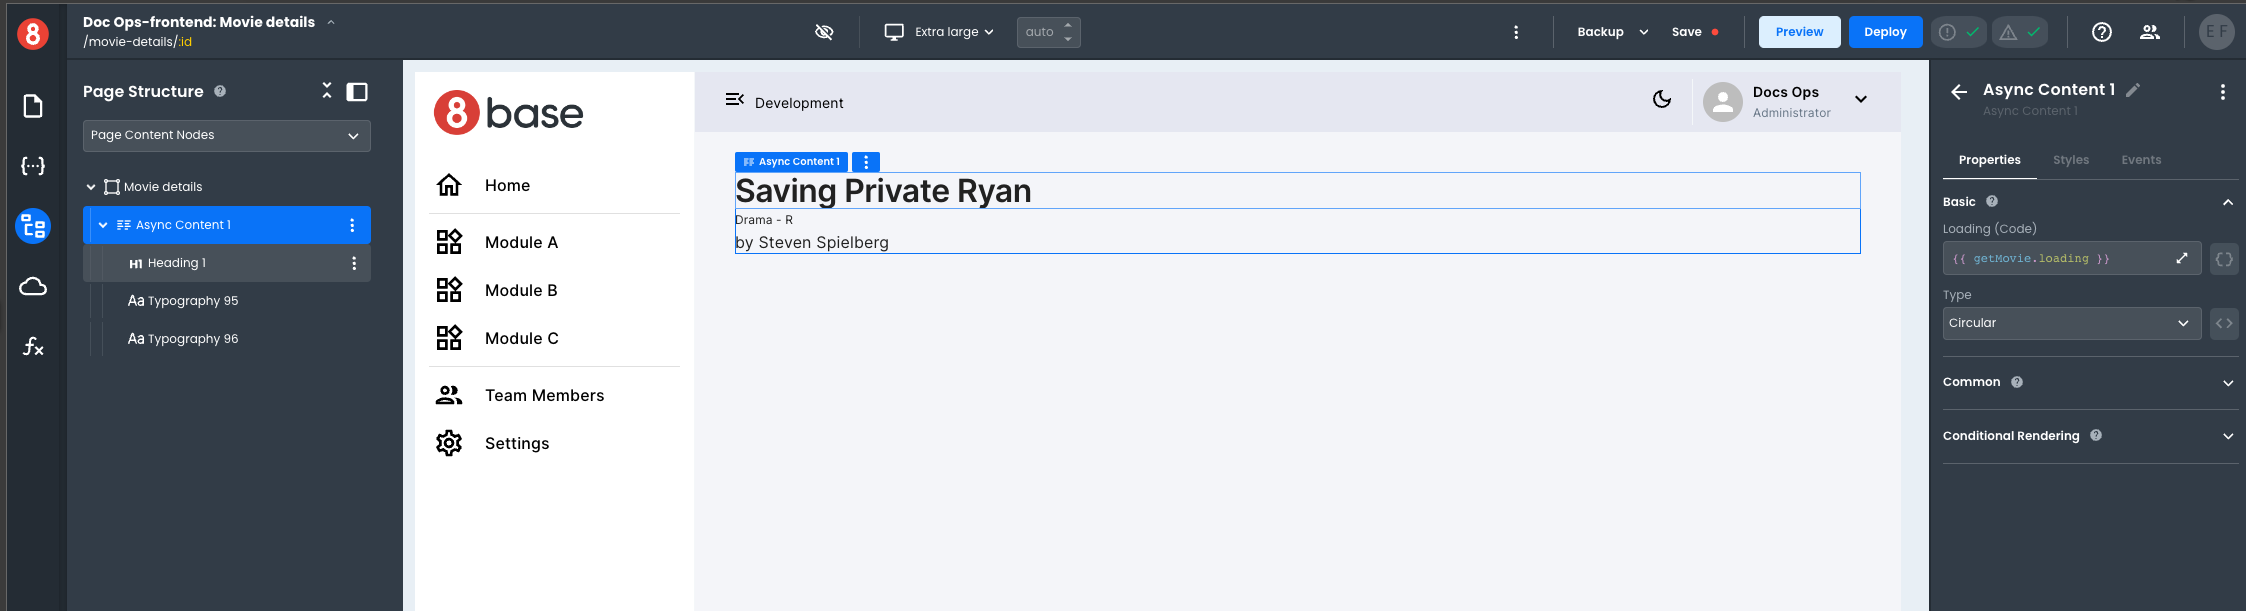Toggle the Page Structure panel layout icon
This screenshot has height=611, width=2246.
357,92
